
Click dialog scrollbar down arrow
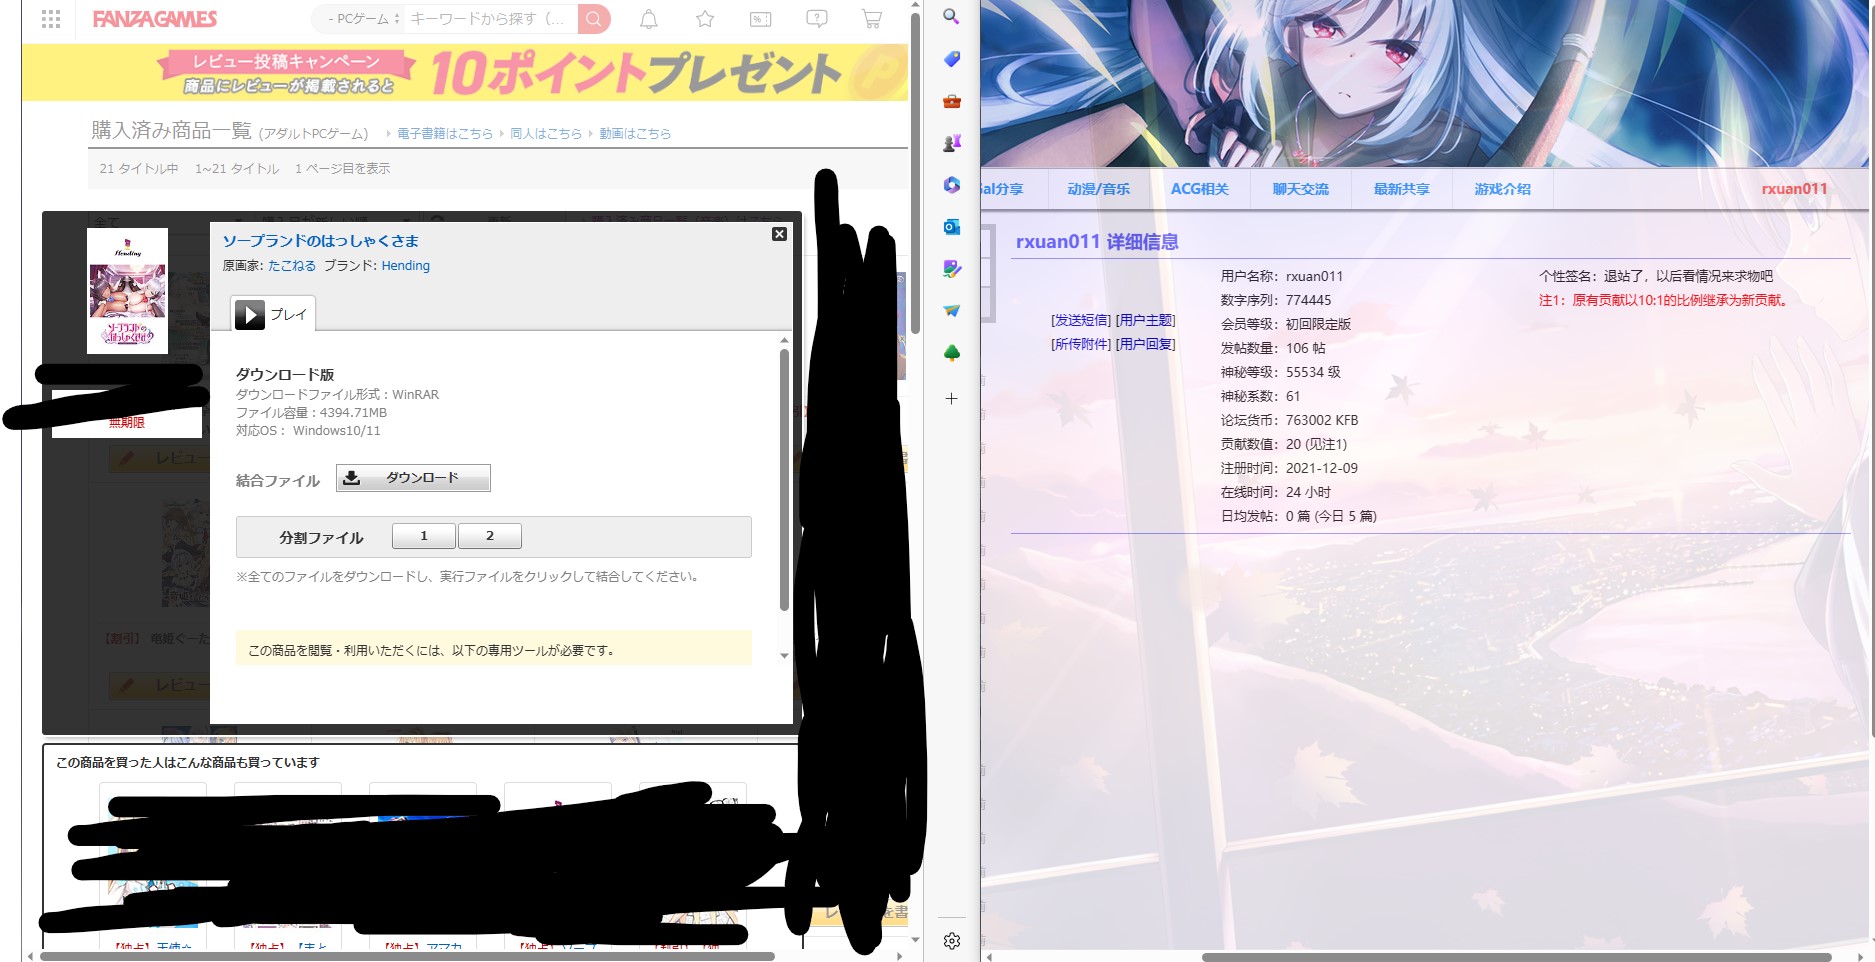tap(784, 656)
